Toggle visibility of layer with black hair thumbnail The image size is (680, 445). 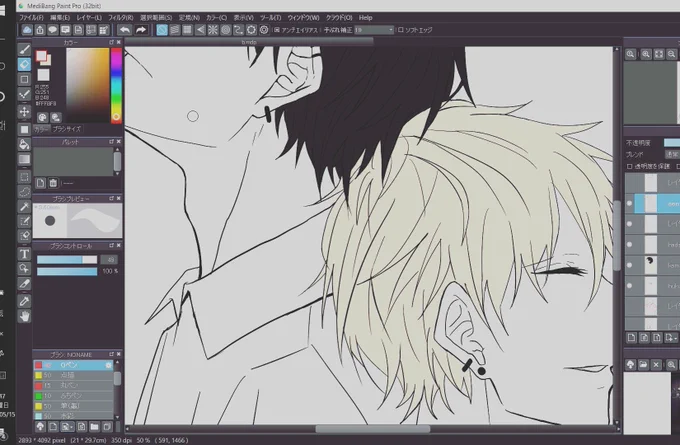[x=629, y=265]
